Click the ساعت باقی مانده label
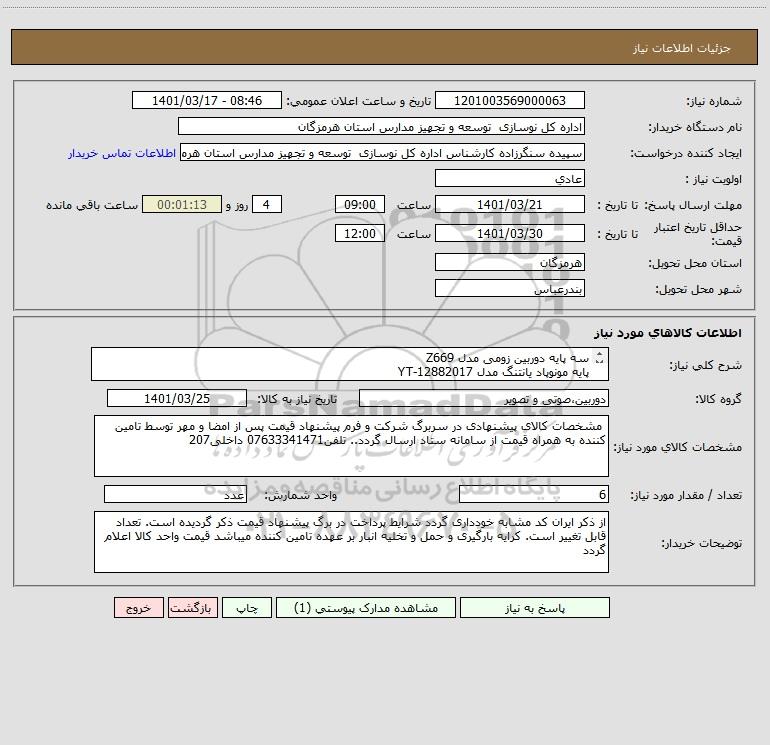 coord(92,205)
